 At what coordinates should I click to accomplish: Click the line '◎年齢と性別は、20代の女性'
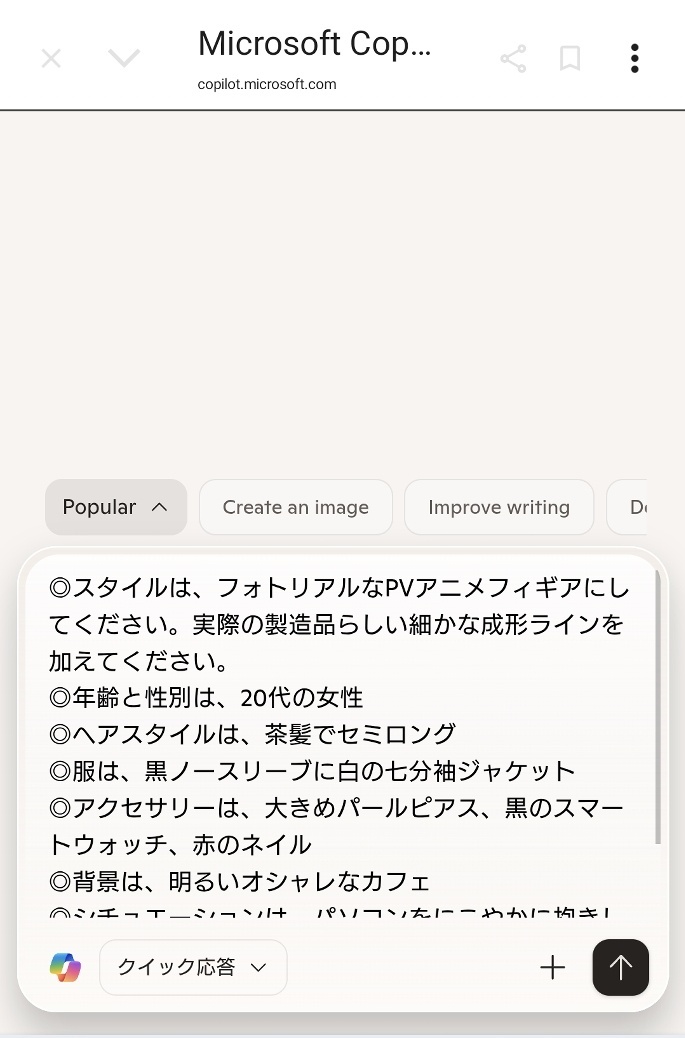pos(206,697)
